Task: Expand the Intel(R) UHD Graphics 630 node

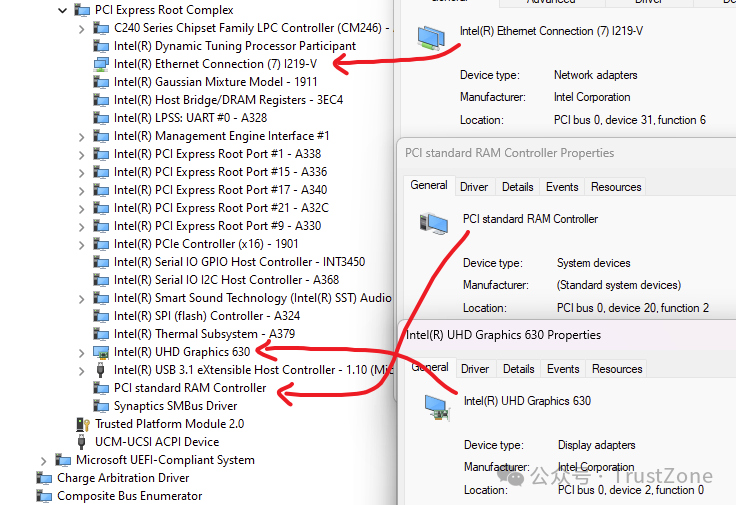Action: click(81, 352)
